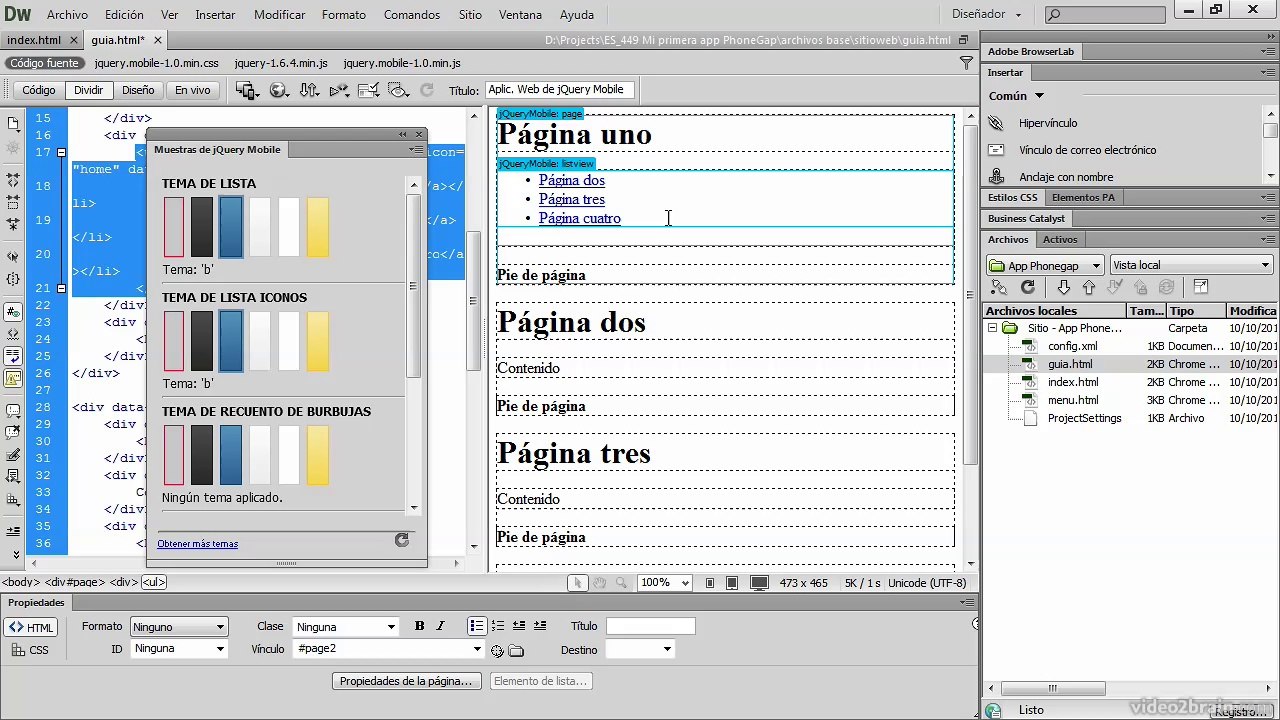This screenshot has width=1280, height=720.
Task: Open the Vínculo dropdown arrow
Action: coord(477,650)
